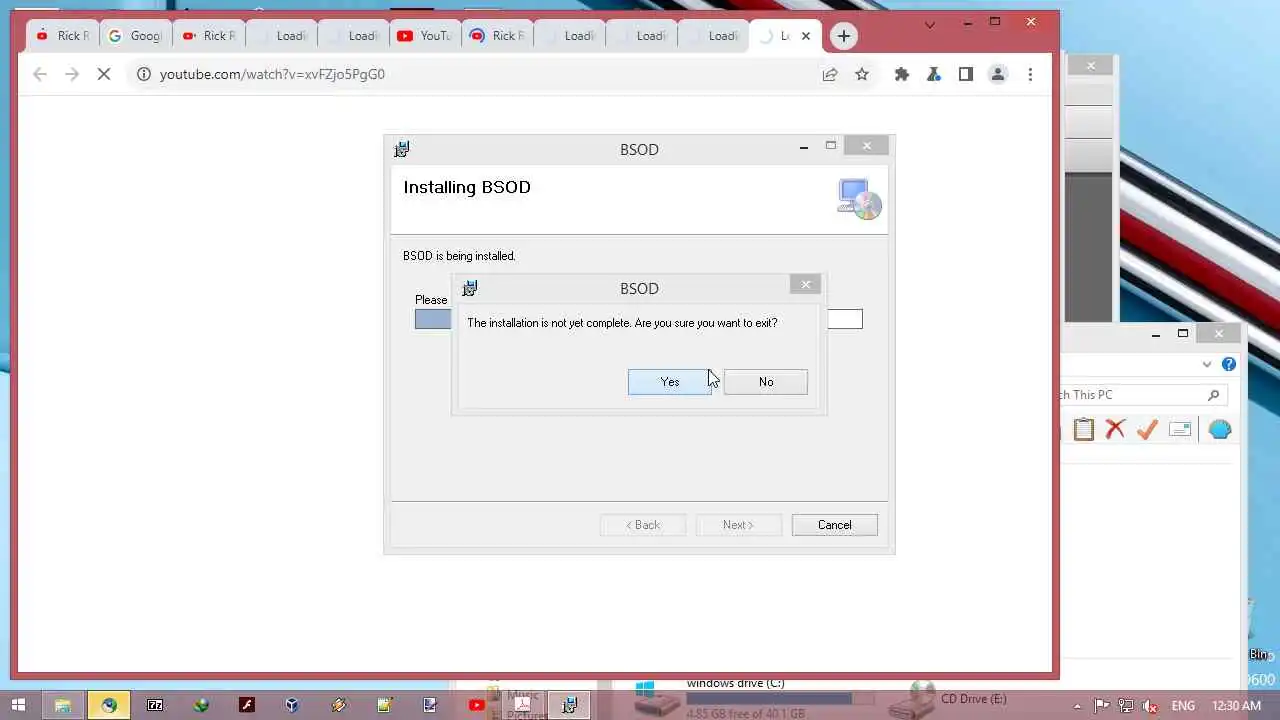Click the pinned extension icon beside the puzzle
Image resolution: width=1280 pixels, height=720 pixels.
click(934, 74)
